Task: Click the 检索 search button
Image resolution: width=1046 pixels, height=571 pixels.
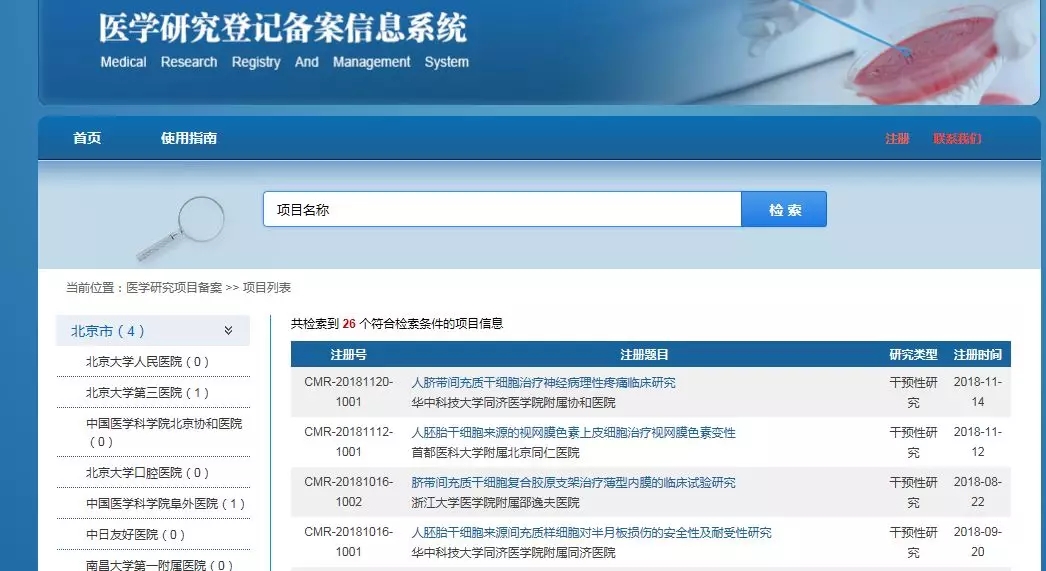Action: [x=784, y=209]
